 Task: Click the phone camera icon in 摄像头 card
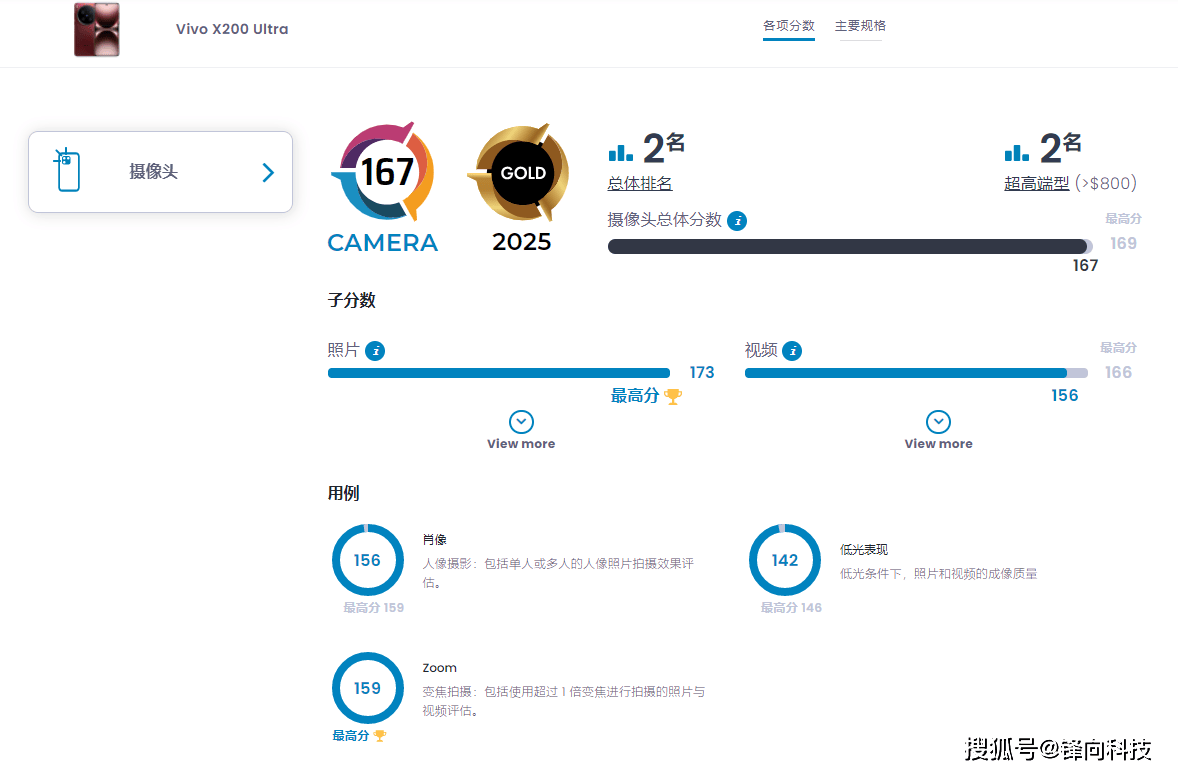coord(67,170)
